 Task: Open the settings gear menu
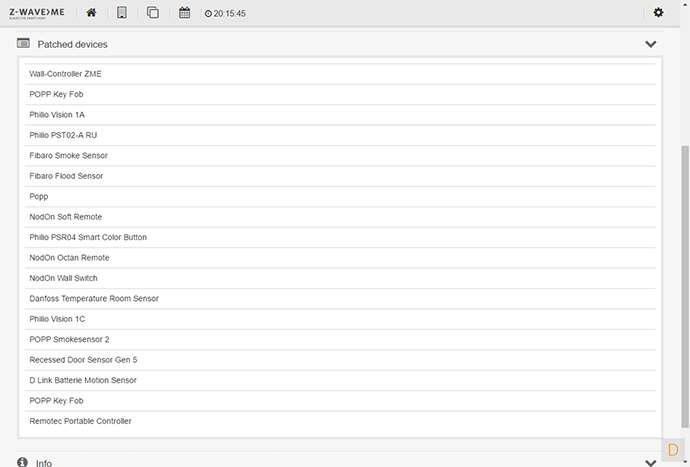[658, 12]
